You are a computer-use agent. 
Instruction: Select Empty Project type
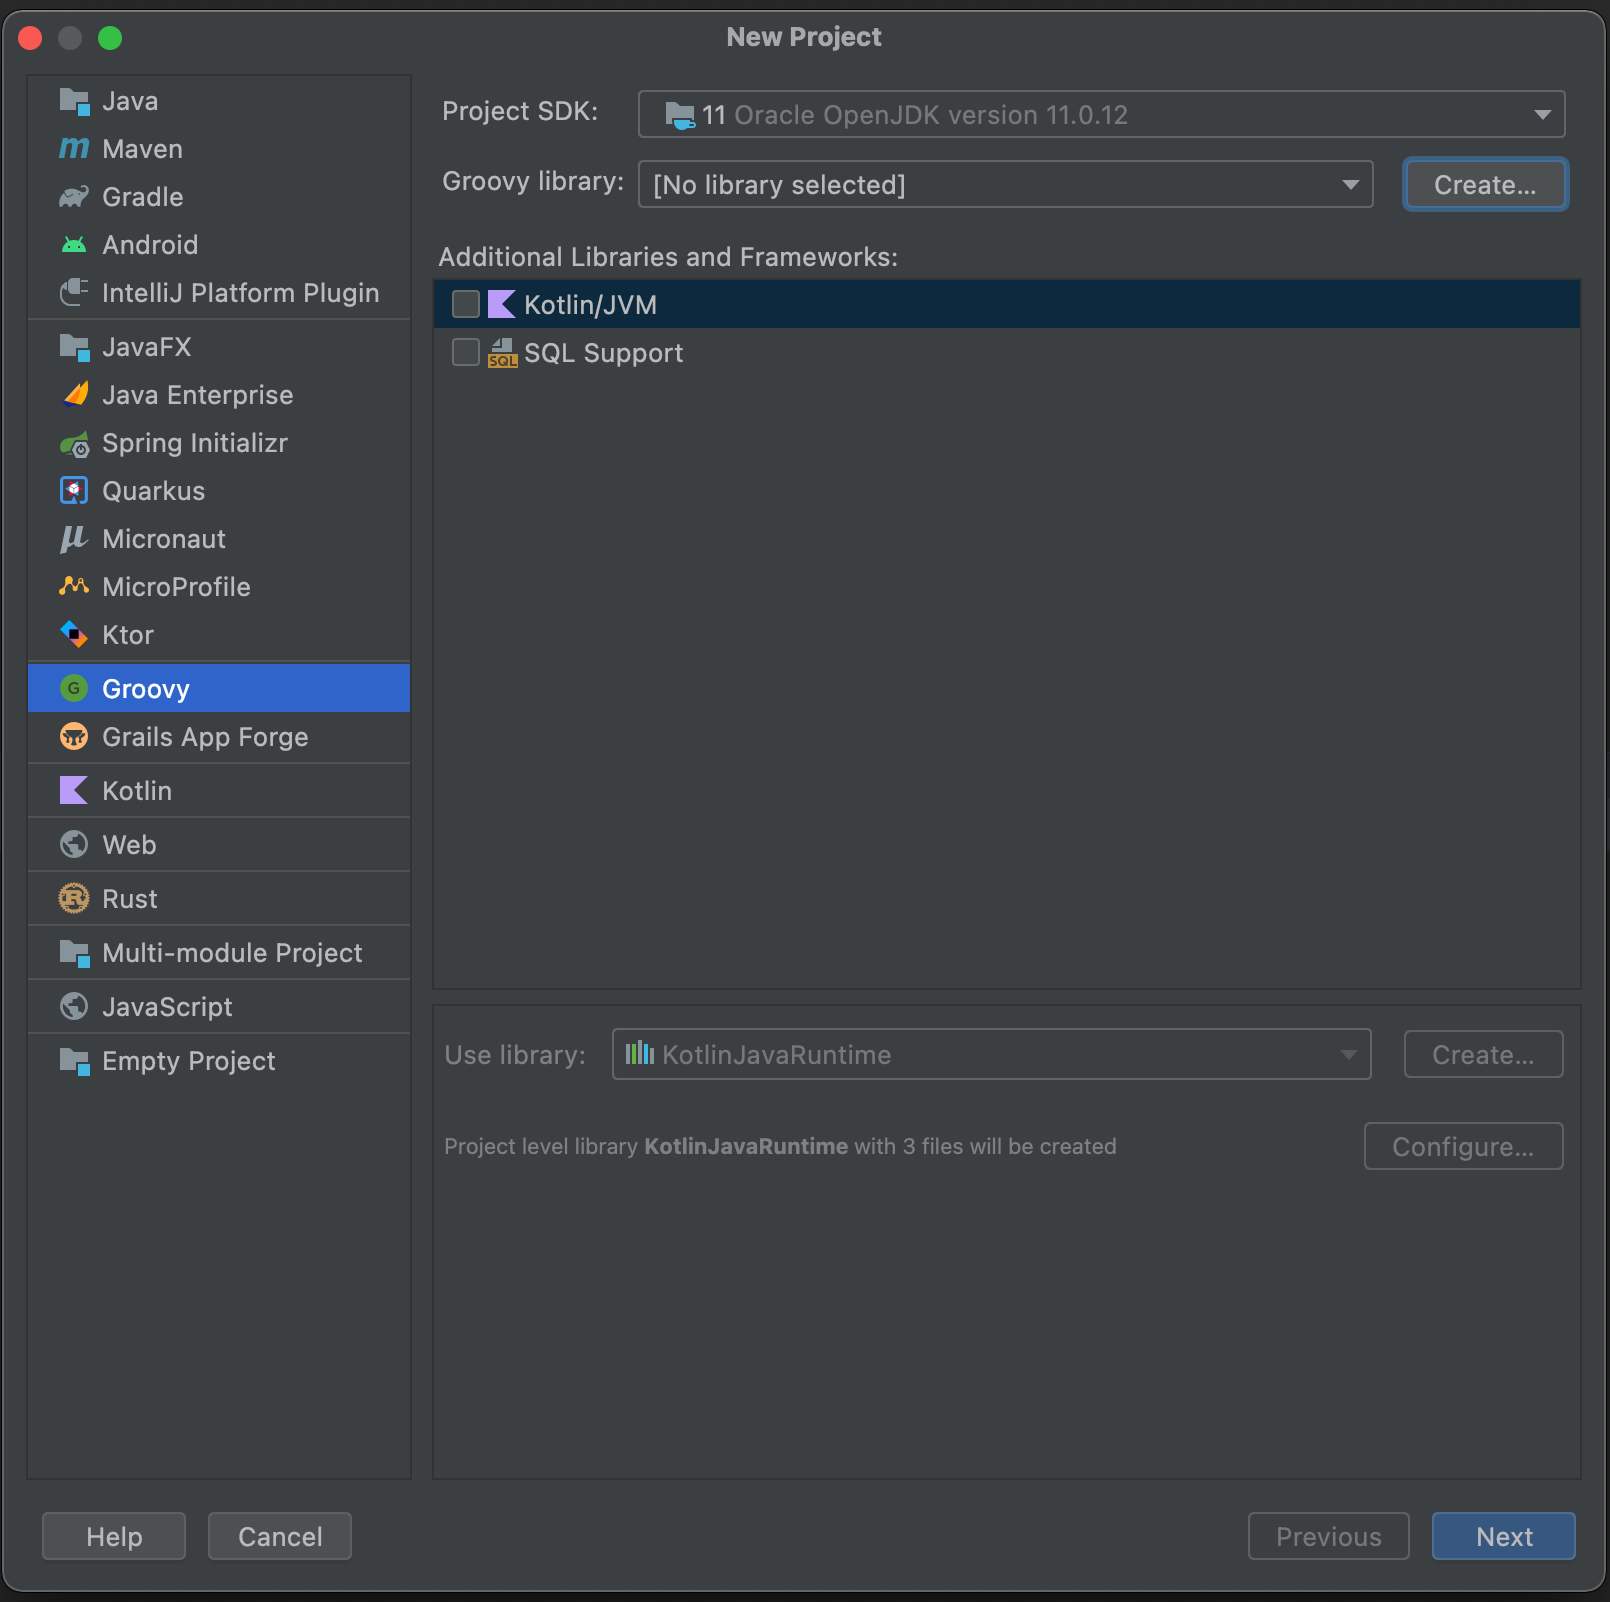[219, 1061]
